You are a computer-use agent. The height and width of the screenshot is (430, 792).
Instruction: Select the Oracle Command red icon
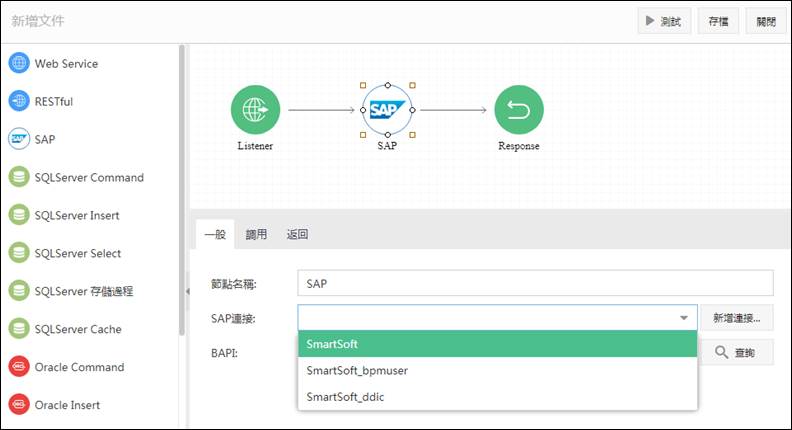point(19,366)
